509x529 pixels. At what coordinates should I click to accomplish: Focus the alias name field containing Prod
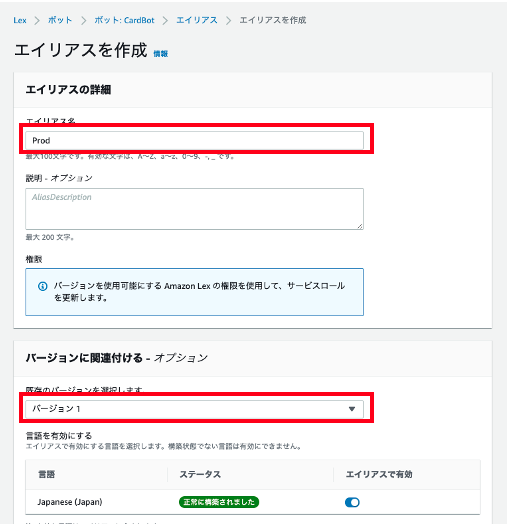click(194, 140)
